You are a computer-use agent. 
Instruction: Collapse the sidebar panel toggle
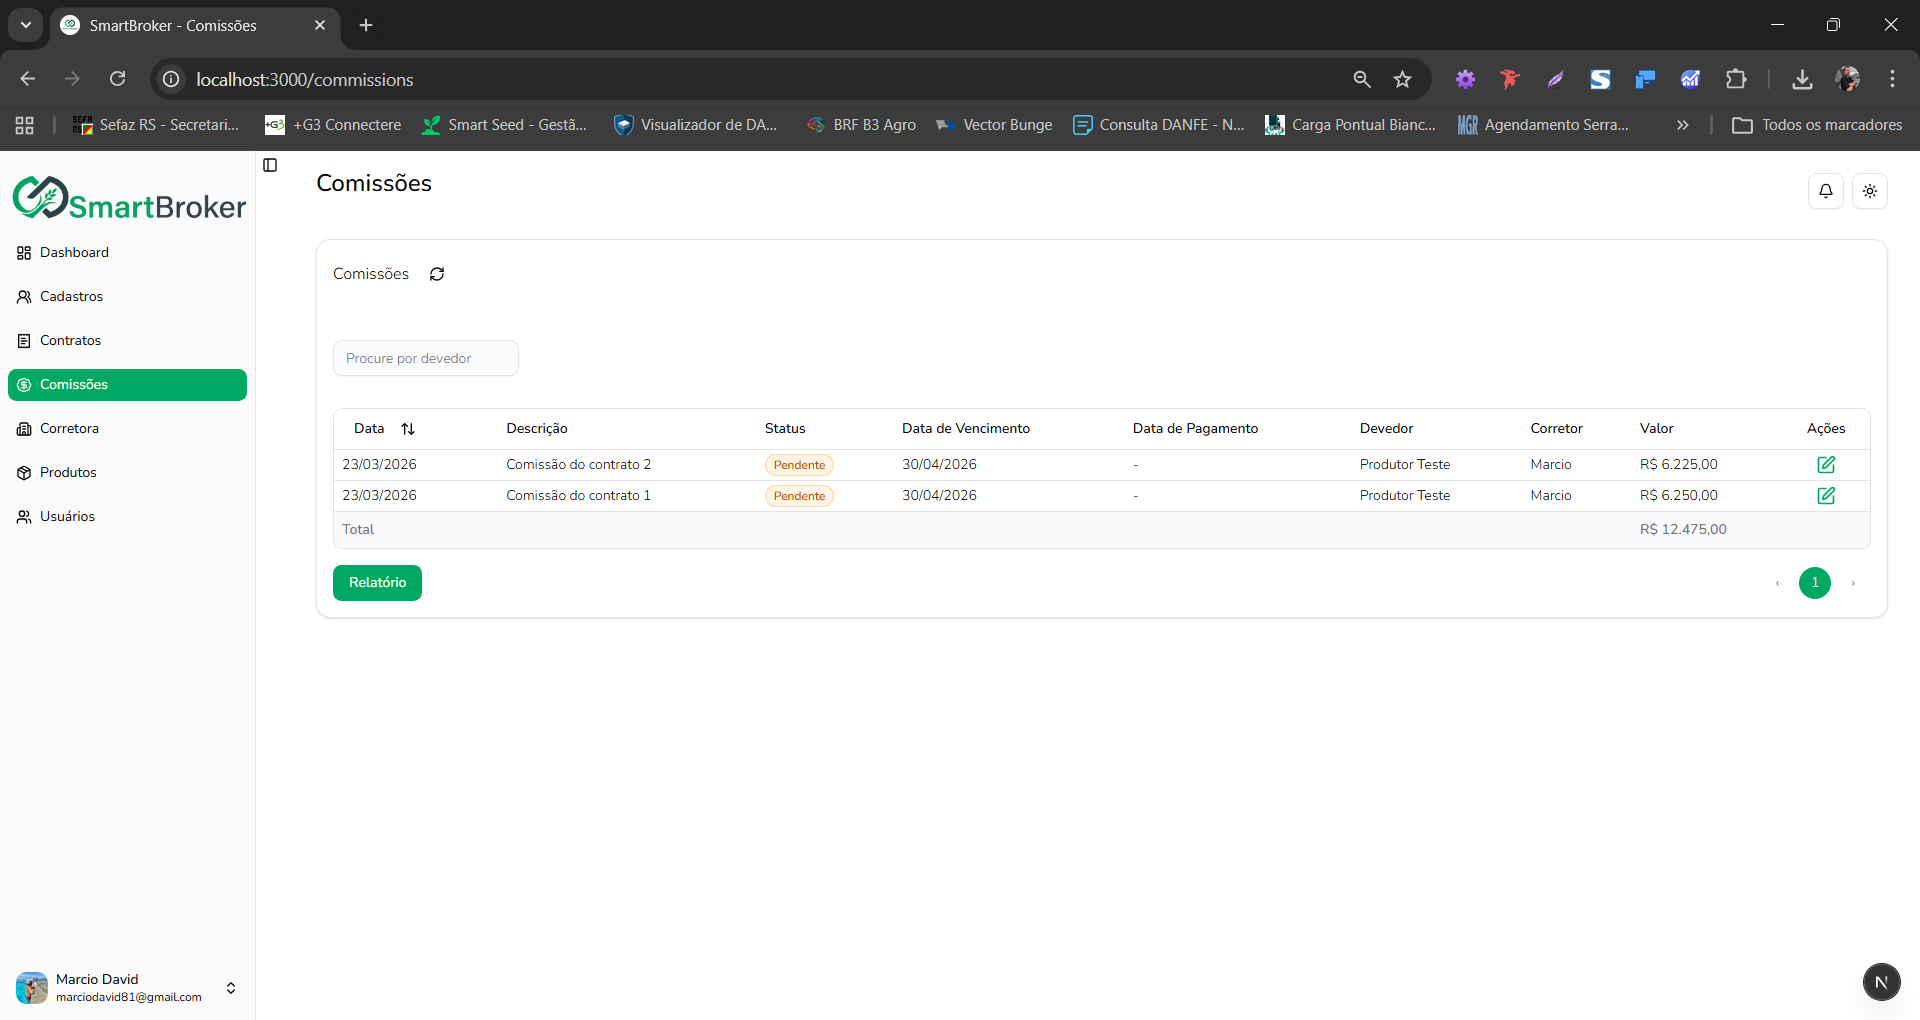(x=270, y=165)
